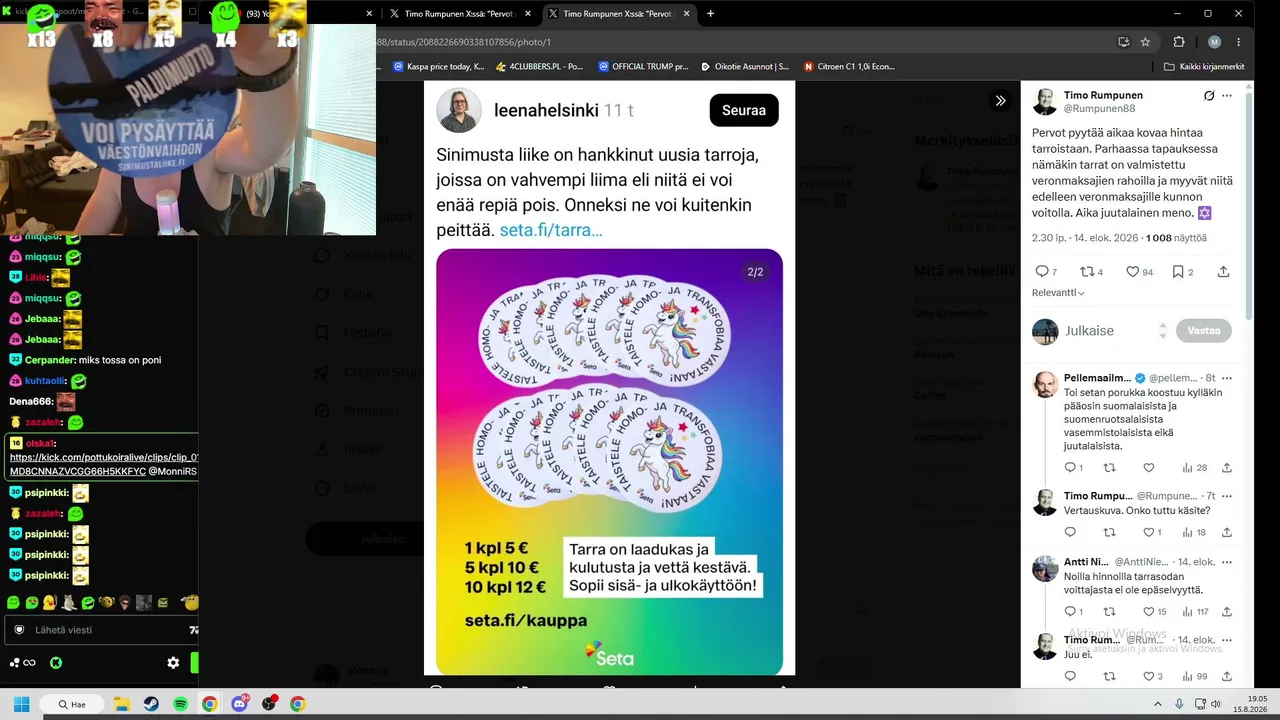Click the Windows taskbar Hae search box
1280x720 pixels.
73,704
